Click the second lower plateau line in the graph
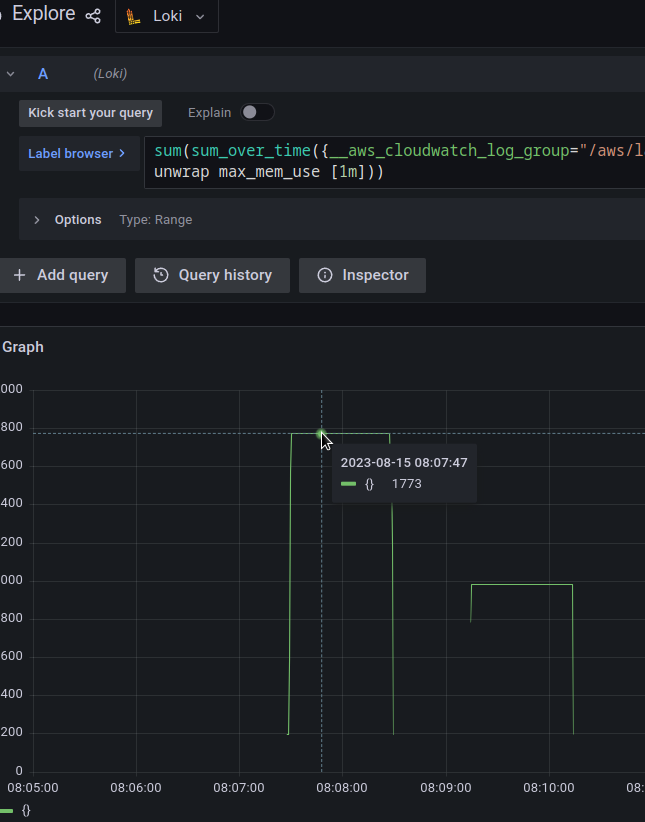The image size is (645, 822). [x=521, y=585]
